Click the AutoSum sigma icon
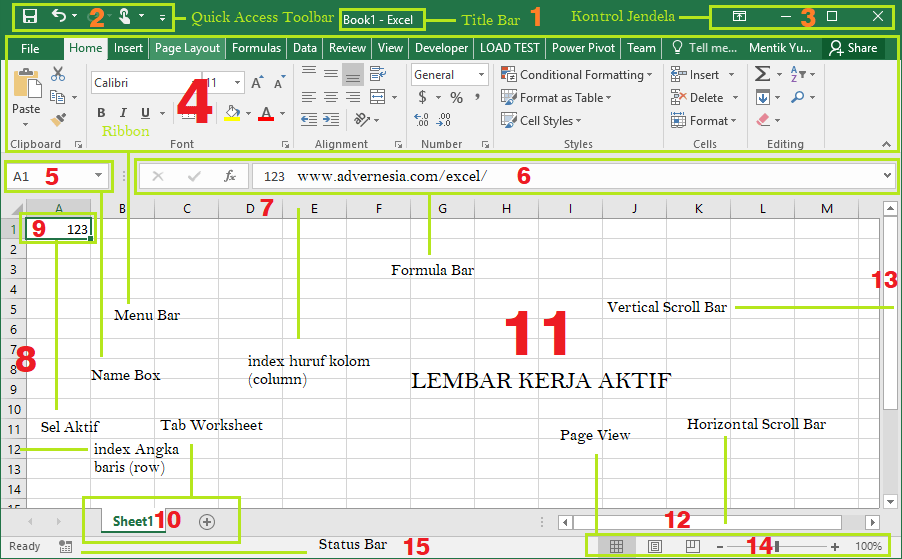The height and width of the screenshot is (559, 902). tap(762, 74)
